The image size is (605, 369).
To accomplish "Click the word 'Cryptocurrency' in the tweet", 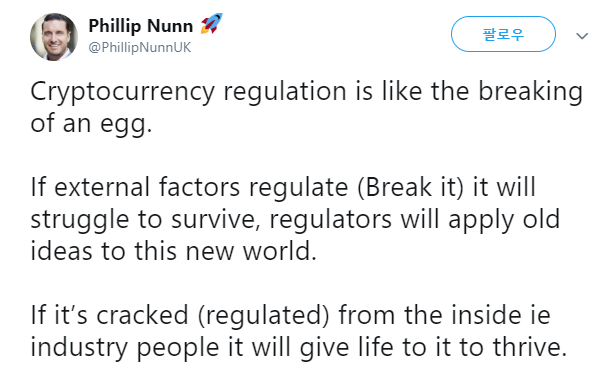I will [122, 93].
